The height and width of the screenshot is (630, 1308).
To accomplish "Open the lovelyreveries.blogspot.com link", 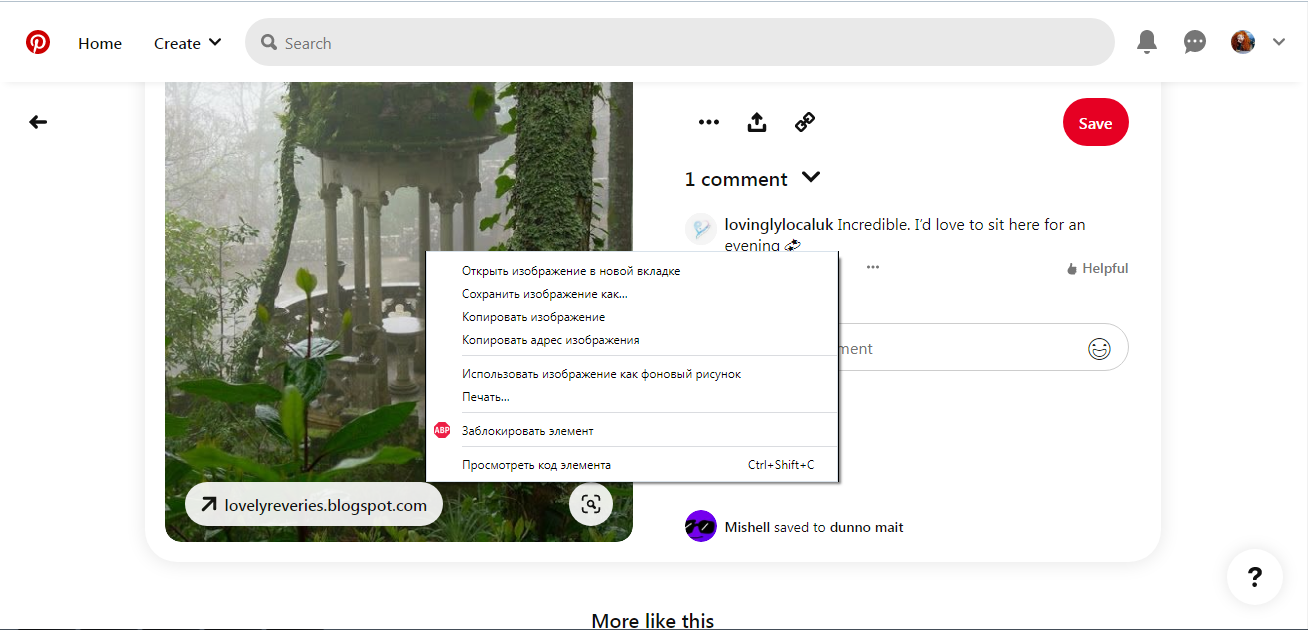I will point(313,505).
